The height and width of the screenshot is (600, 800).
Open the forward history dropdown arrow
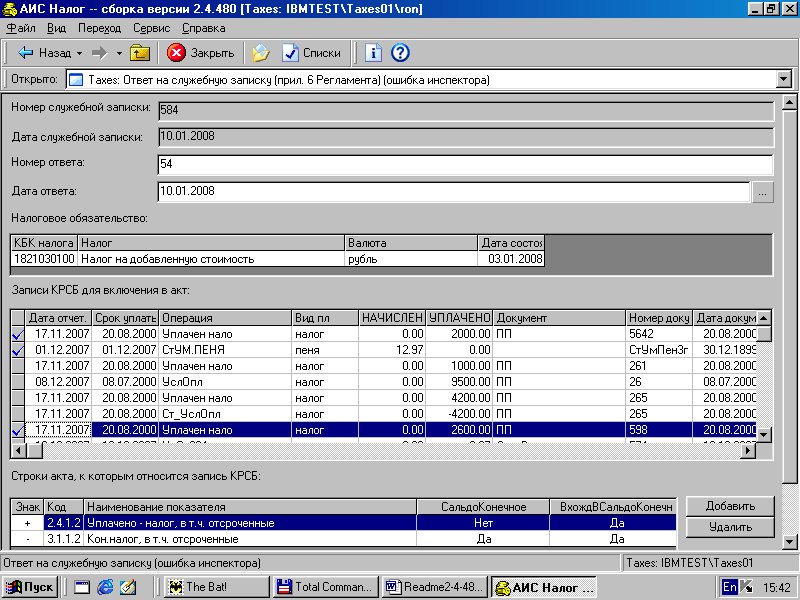click(119, 53)
